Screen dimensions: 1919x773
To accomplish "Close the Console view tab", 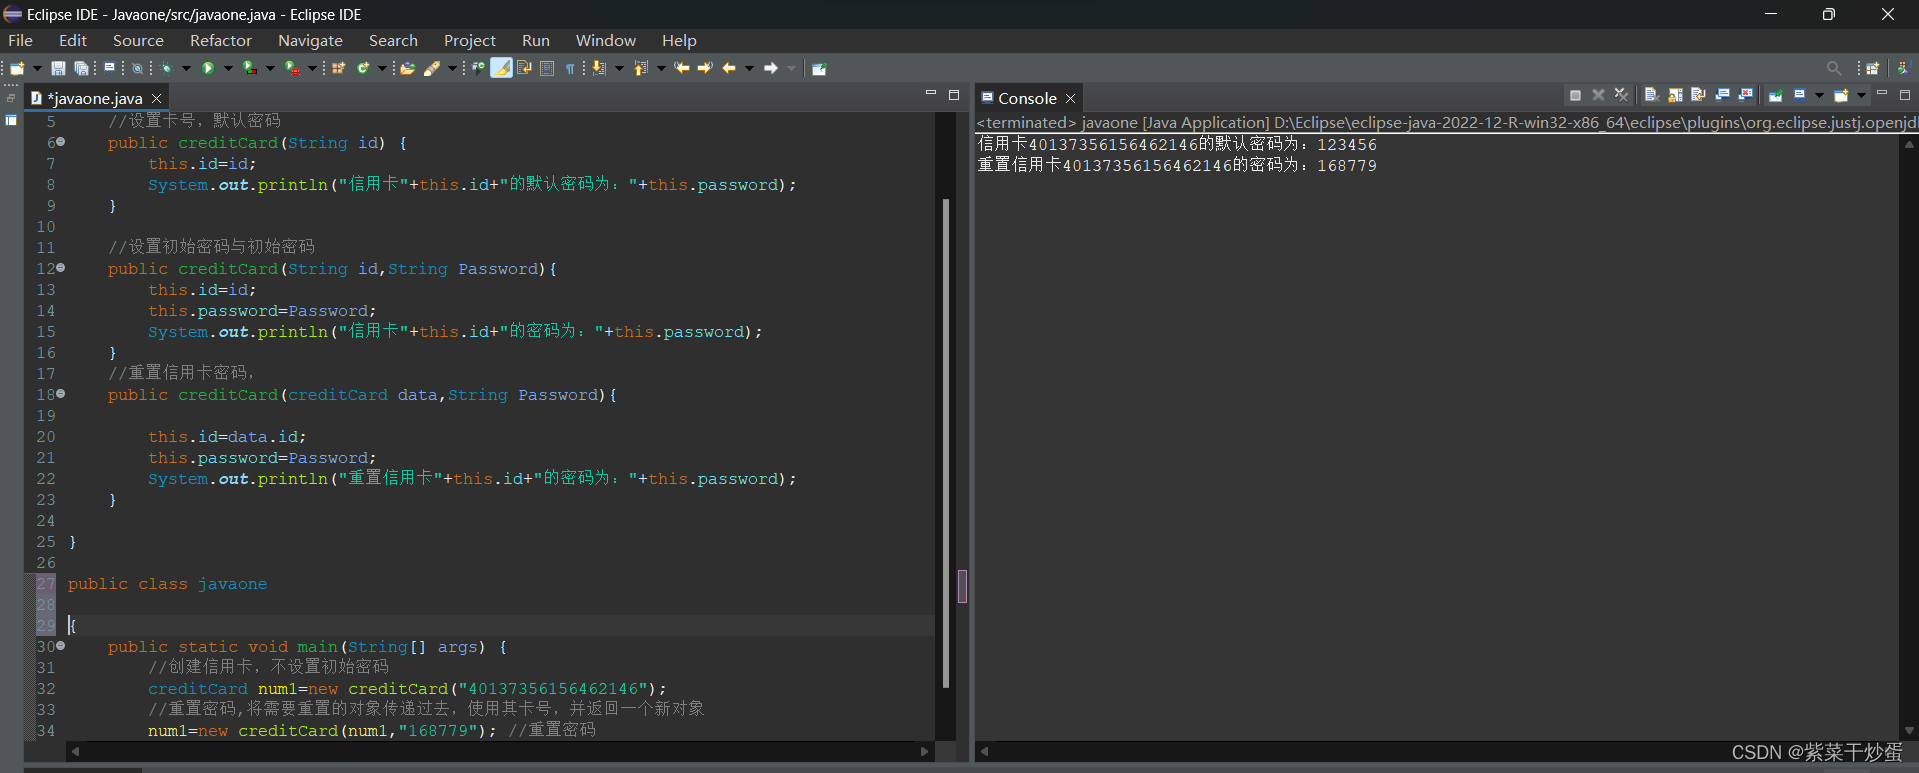I will click(1070, 98).
